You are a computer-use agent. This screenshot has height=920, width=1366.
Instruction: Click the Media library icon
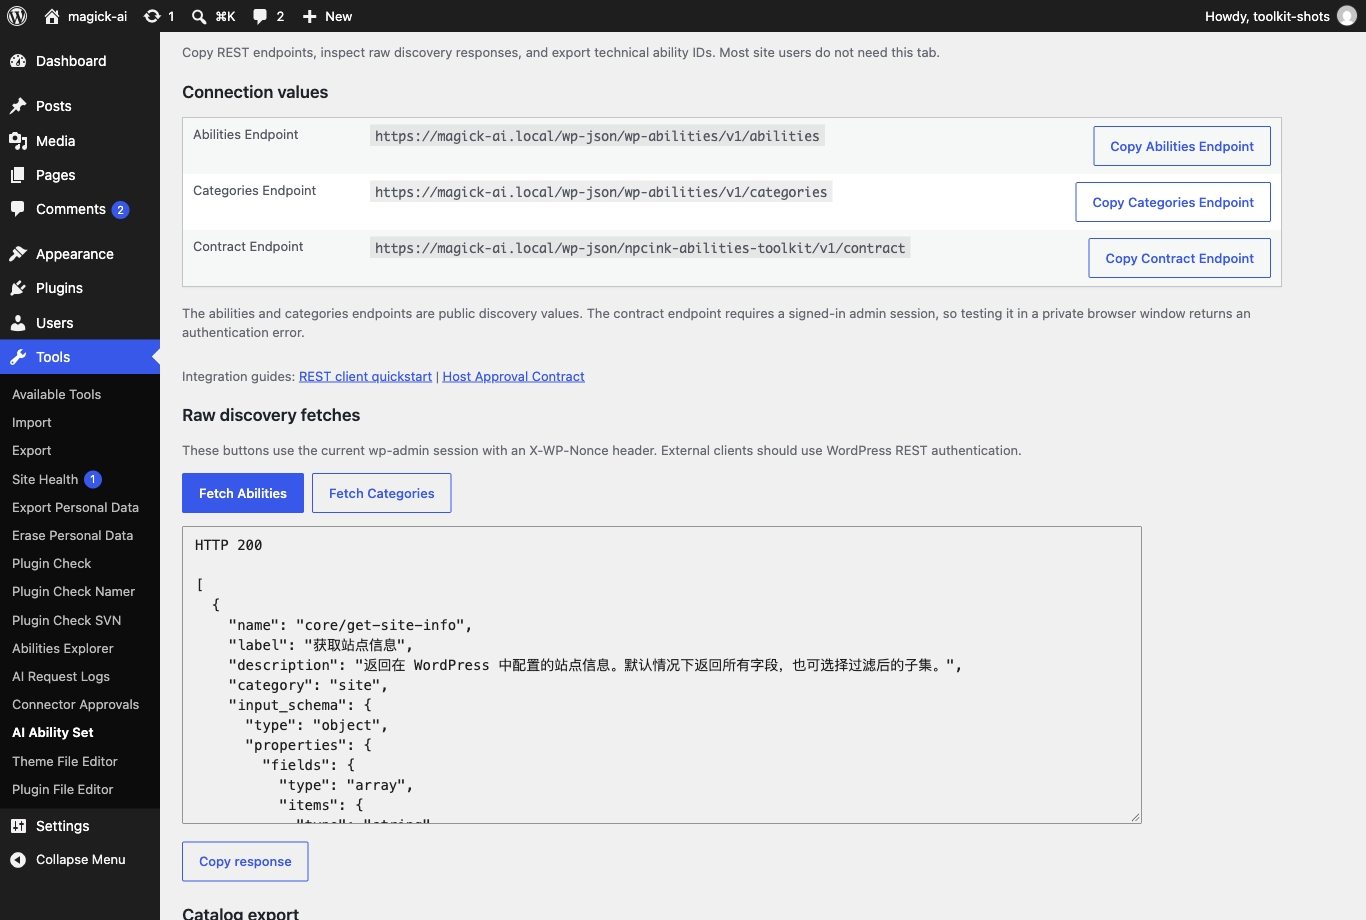(18, 141)
